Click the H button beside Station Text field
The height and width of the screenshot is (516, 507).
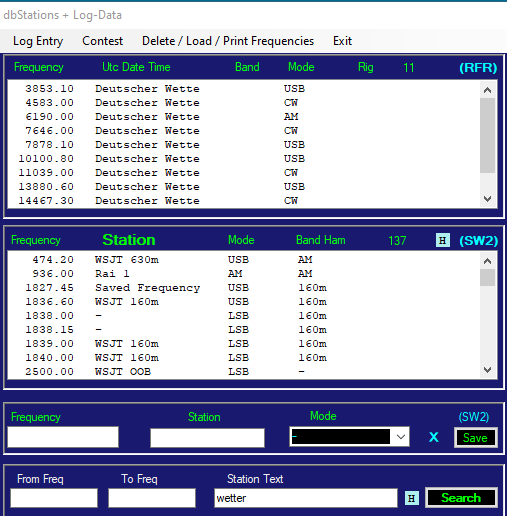click(412, 498)
